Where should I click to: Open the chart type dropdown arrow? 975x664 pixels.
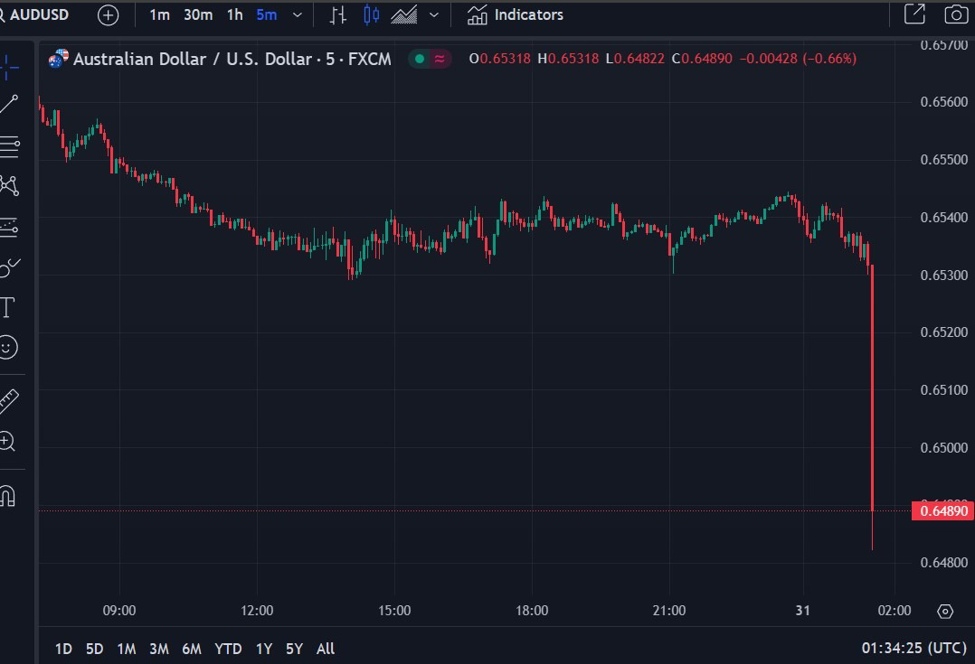[432, 15]
